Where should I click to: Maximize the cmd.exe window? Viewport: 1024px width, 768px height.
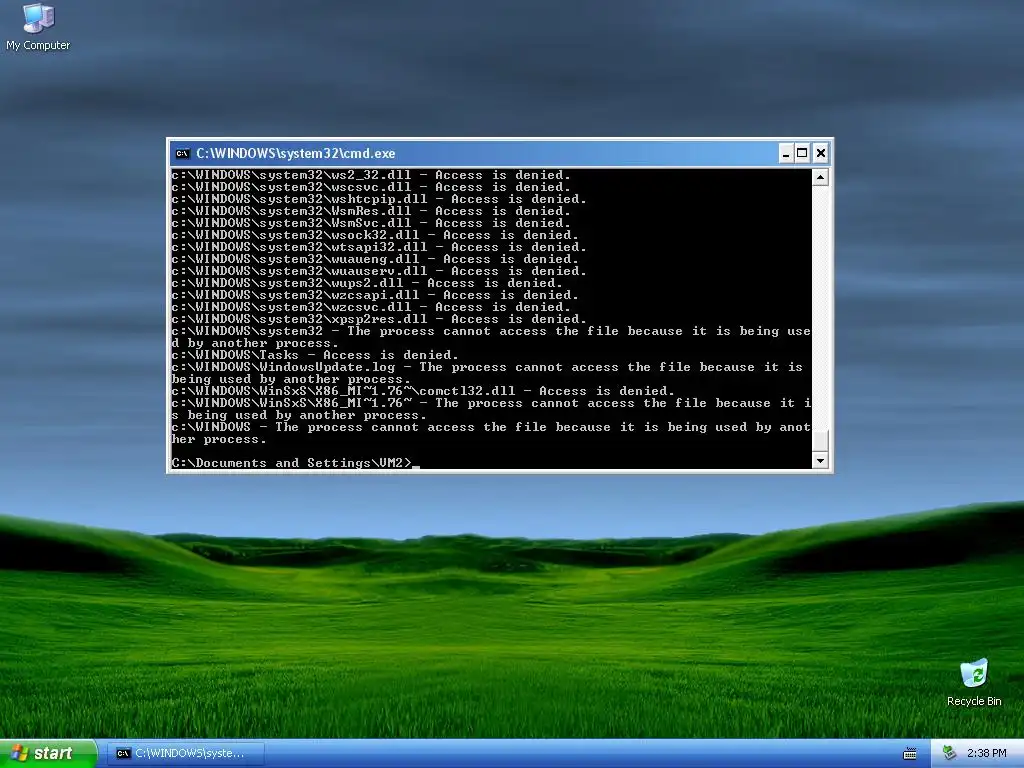click(x=803, y=153)
